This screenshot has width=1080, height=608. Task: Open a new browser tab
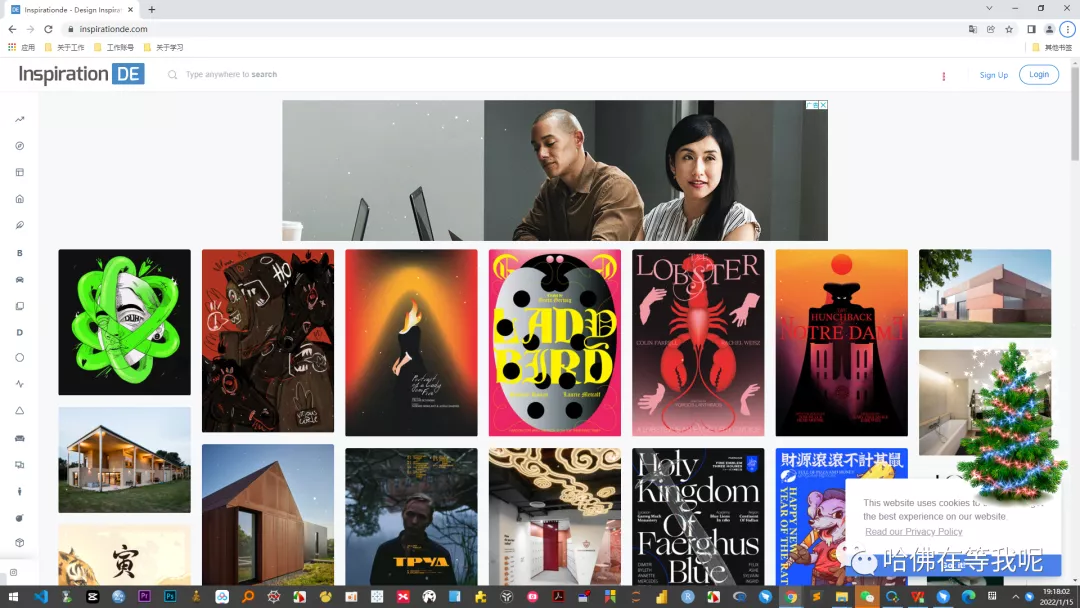click(152, 10)
